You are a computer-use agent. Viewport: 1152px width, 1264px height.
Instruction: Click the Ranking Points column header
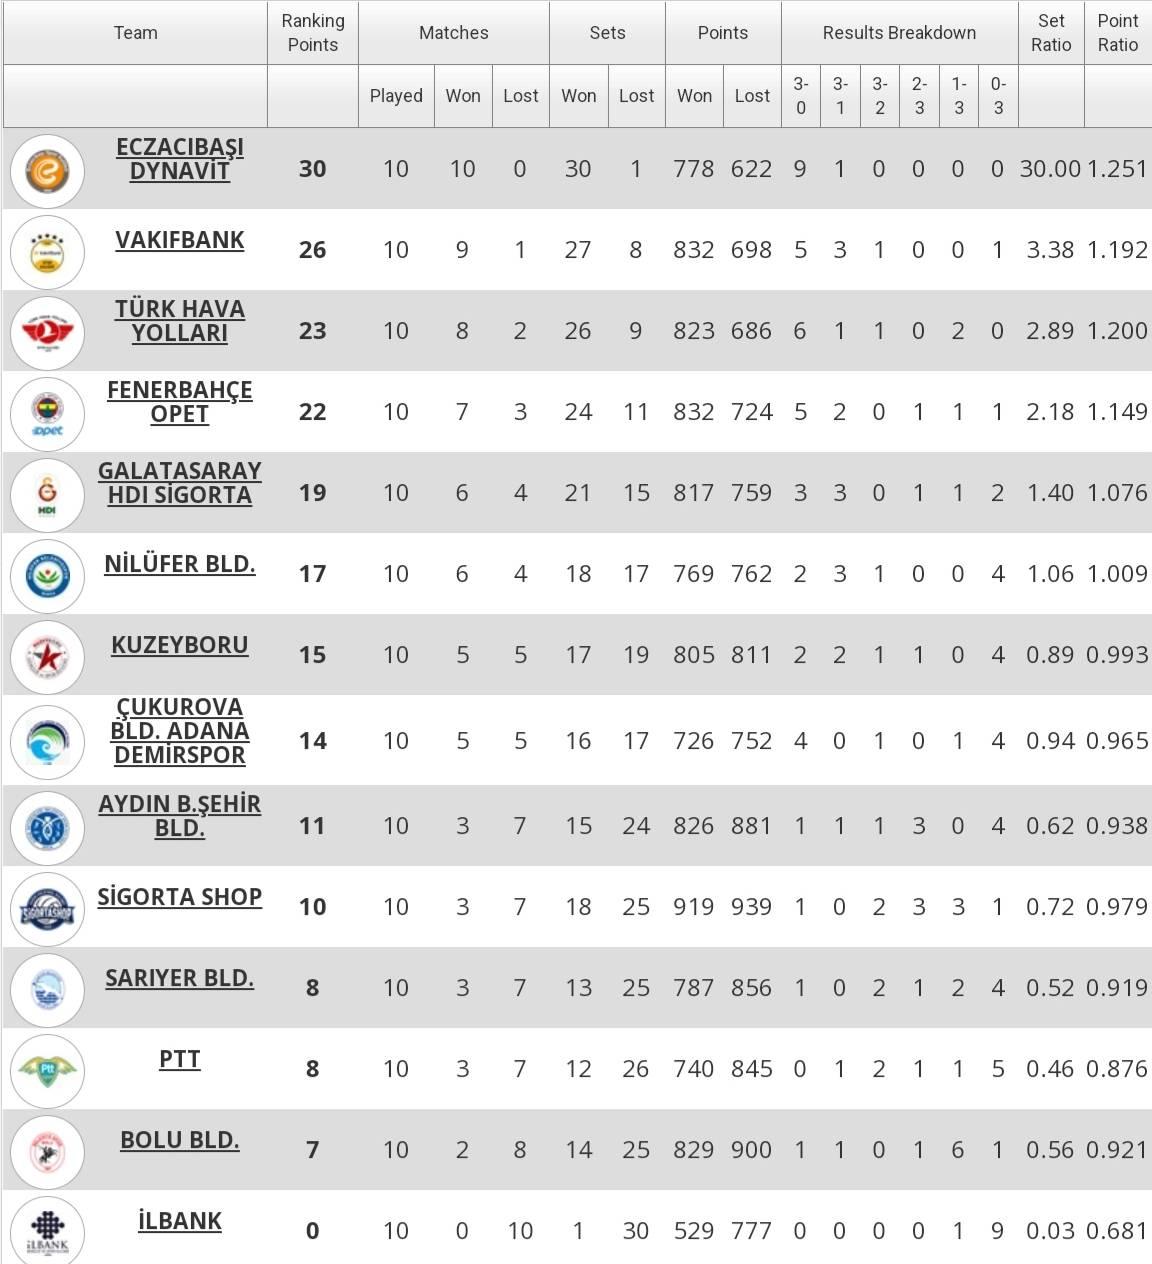click(313, 33)
